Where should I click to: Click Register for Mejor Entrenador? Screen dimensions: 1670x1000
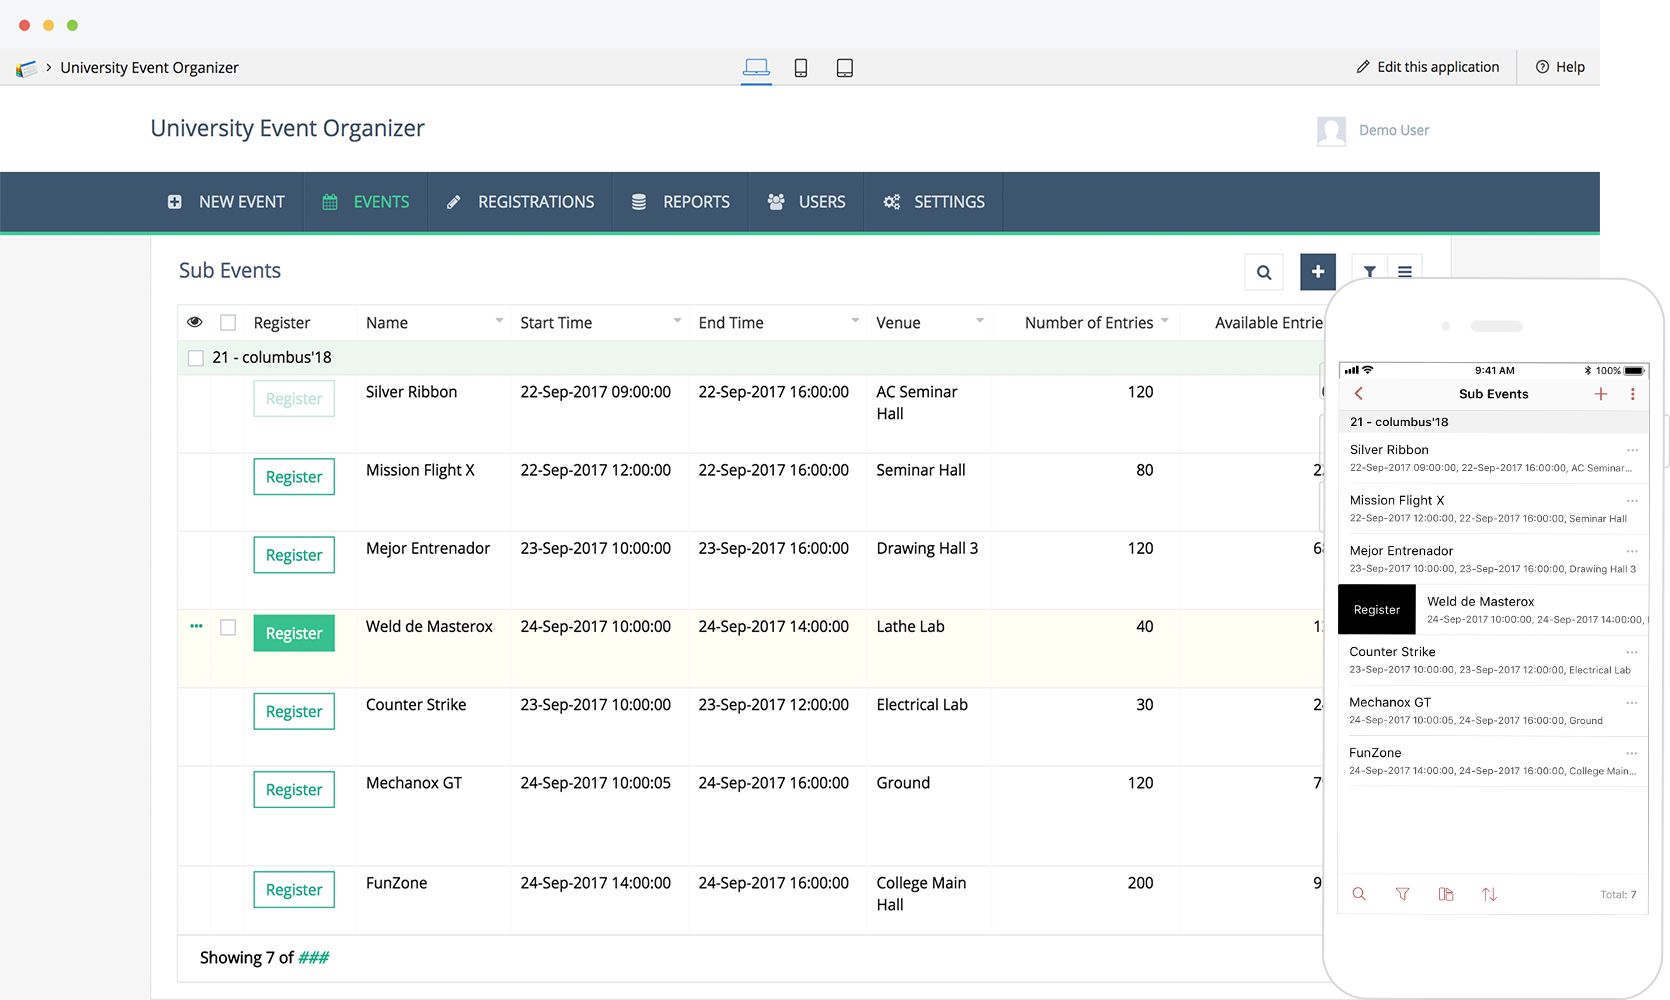(x=294, y=555)
